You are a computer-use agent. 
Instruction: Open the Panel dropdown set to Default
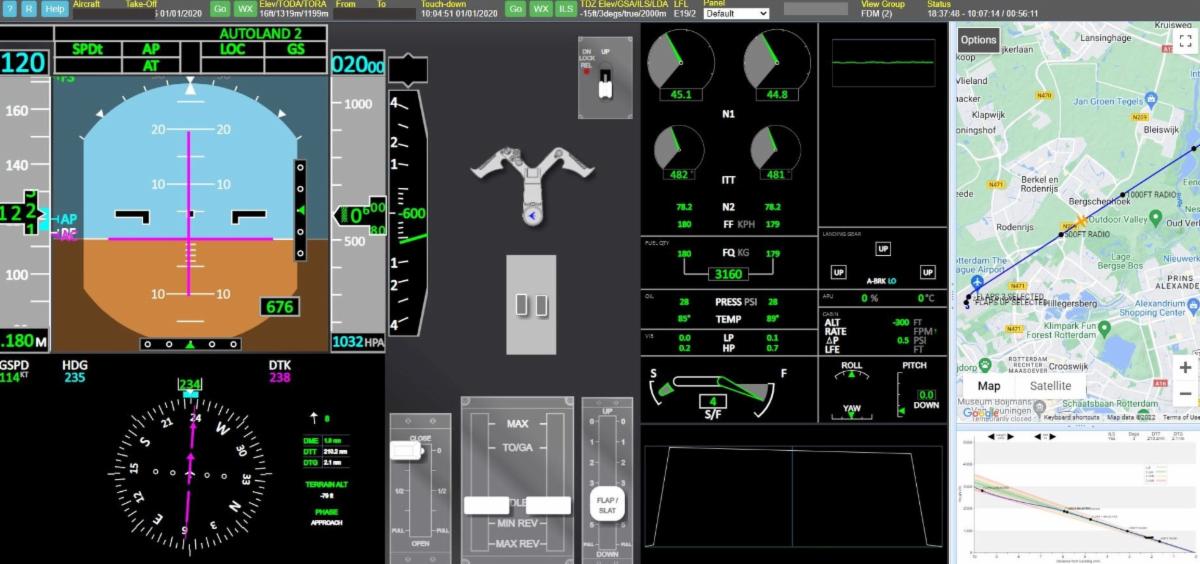(x=736, y=14)
